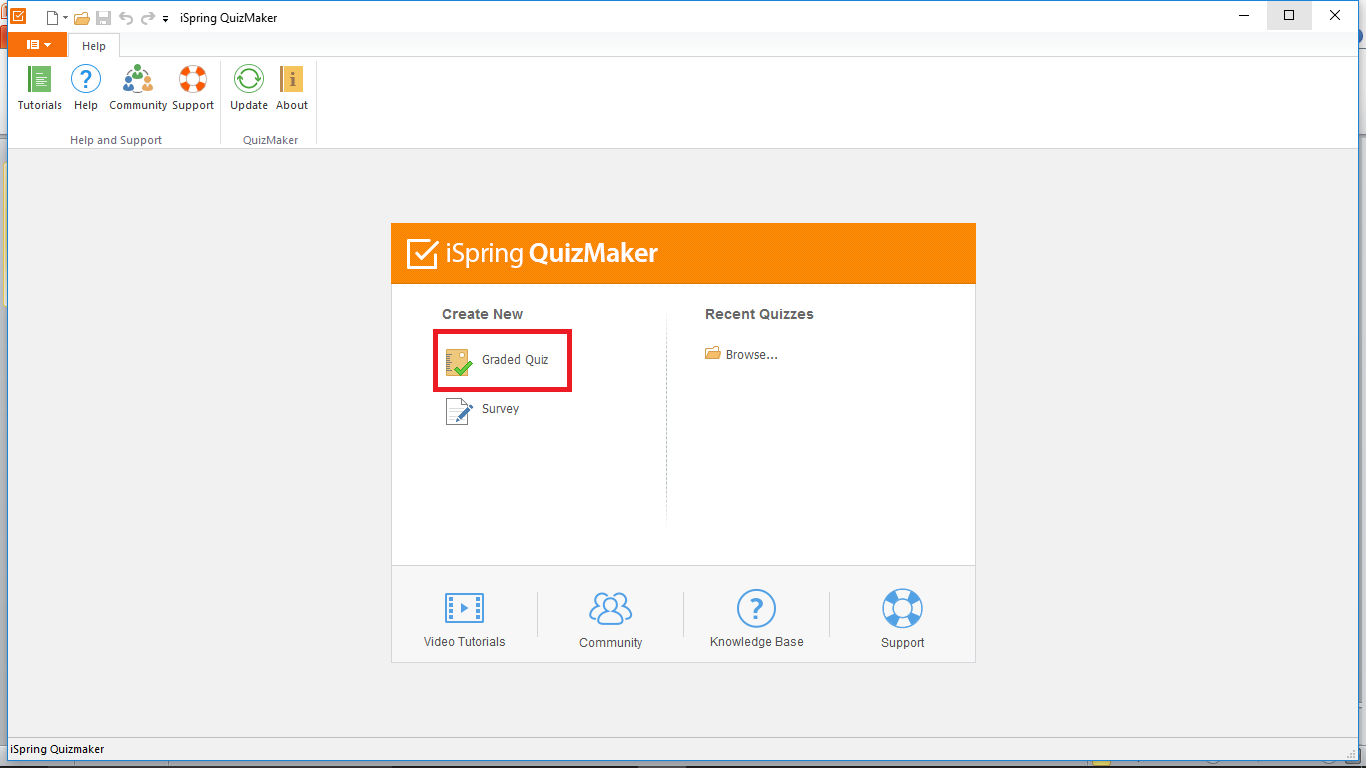Click the New document icon in title bar
The width and height of the screenshot is (1366, 768).
coord(52,18)
